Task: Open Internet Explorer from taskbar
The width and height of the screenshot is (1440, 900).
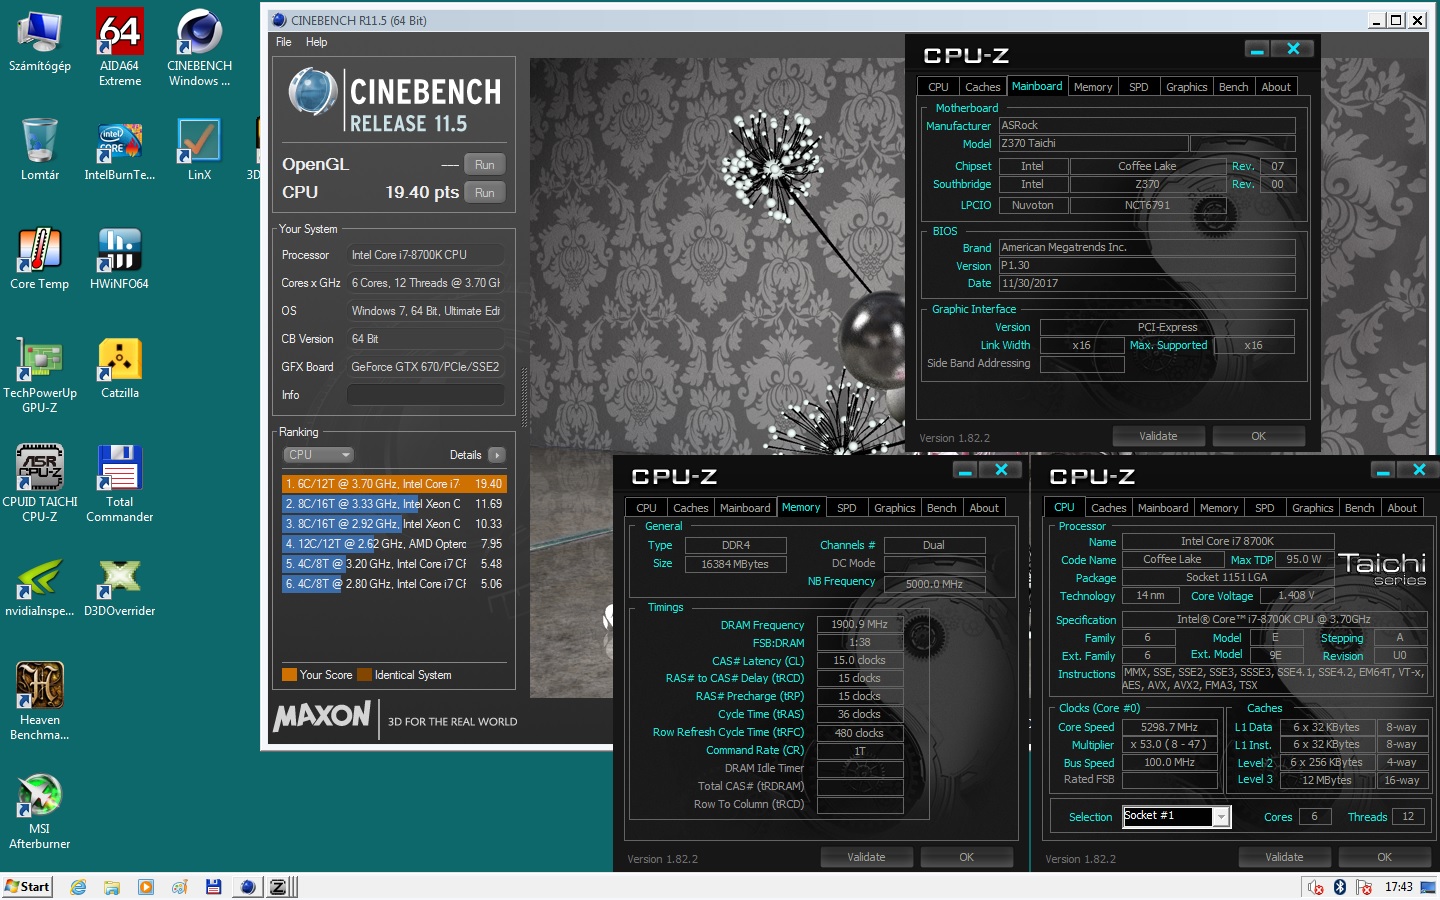Action: 78,887
